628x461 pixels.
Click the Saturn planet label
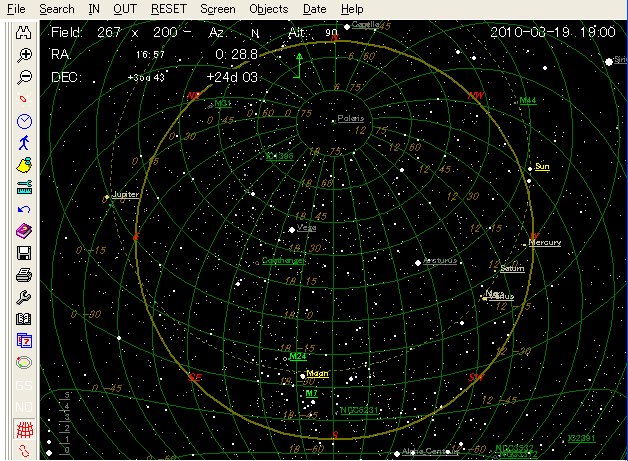tap(512, 268)
